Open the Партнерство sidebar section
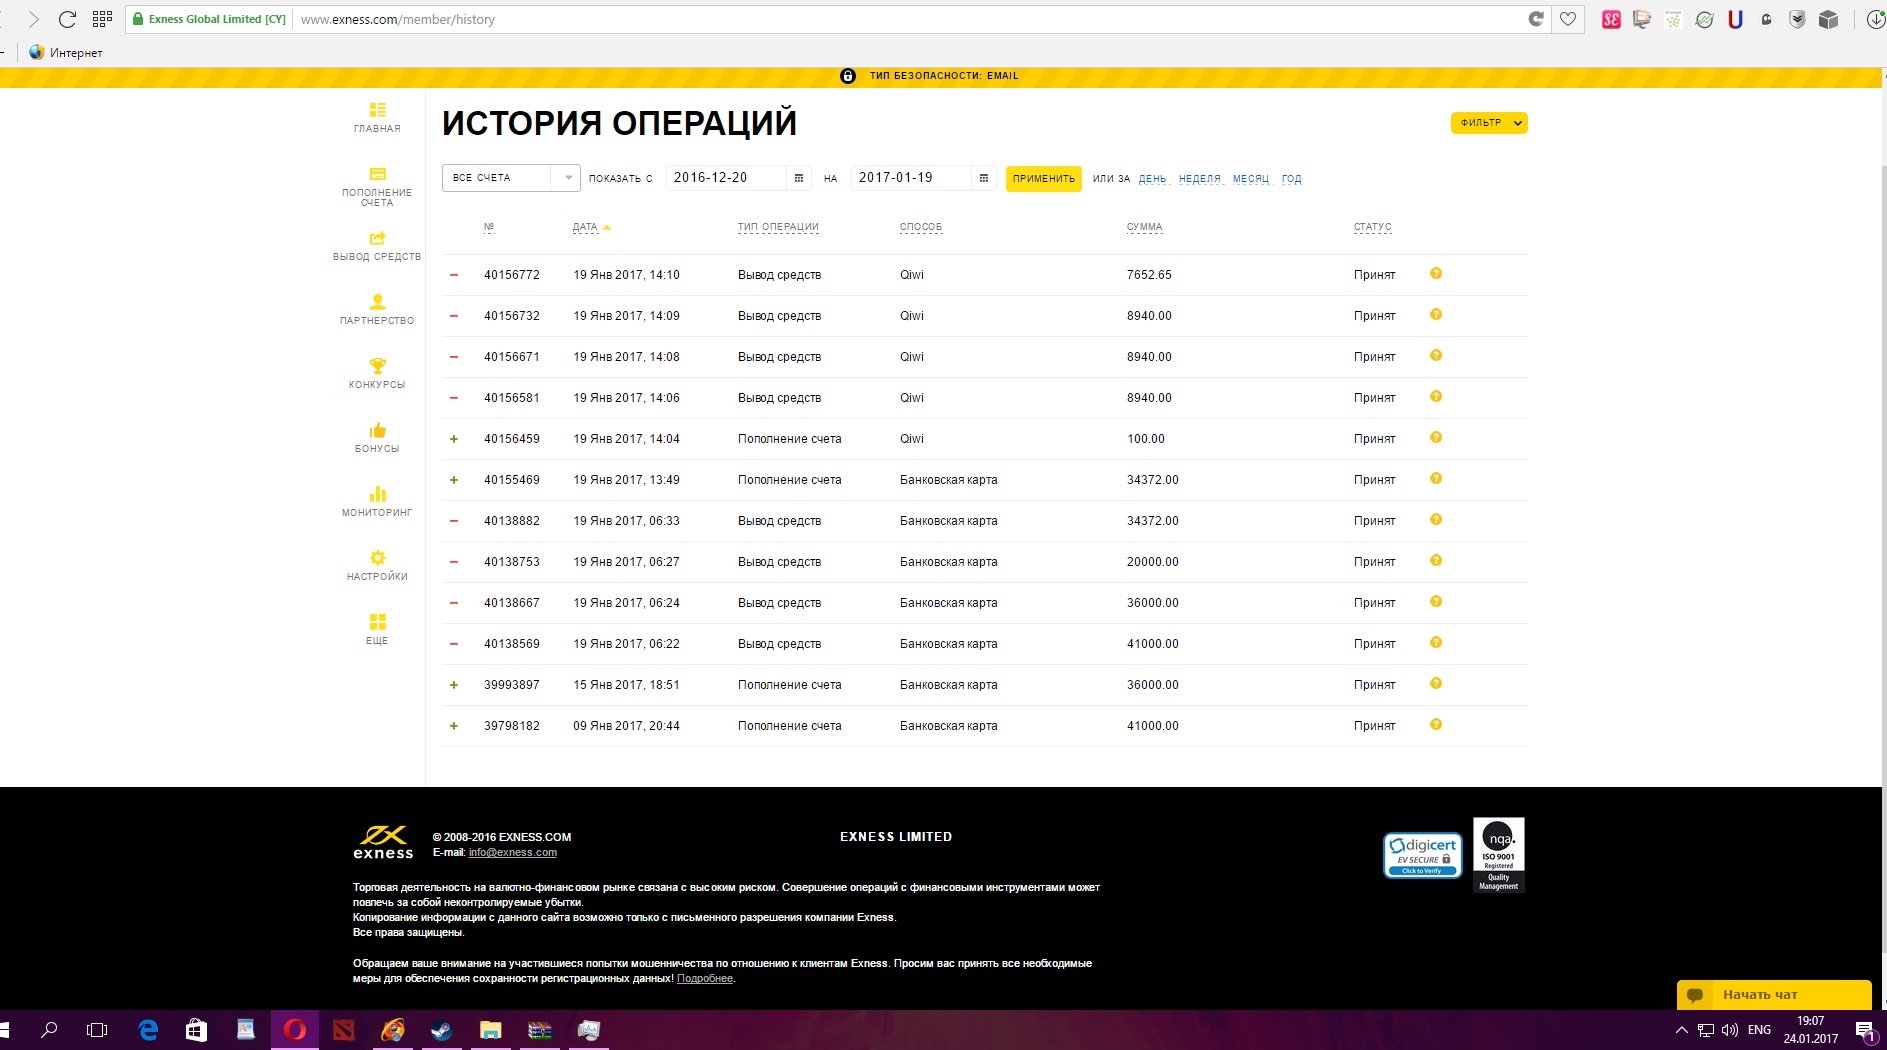 coord(377,310)
